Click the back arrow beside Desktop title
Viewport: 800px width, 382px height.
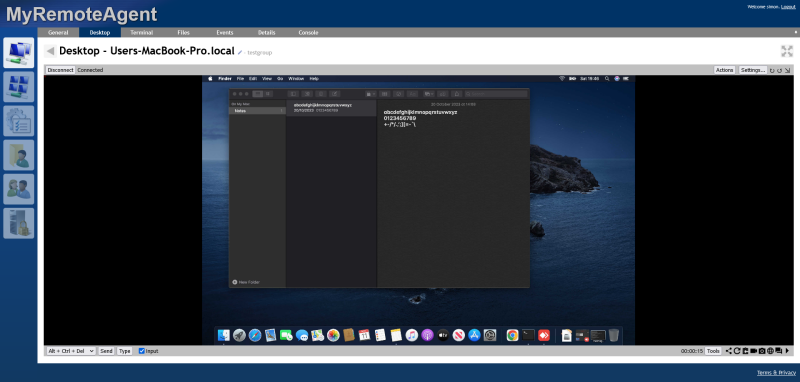tap(50, 51)
